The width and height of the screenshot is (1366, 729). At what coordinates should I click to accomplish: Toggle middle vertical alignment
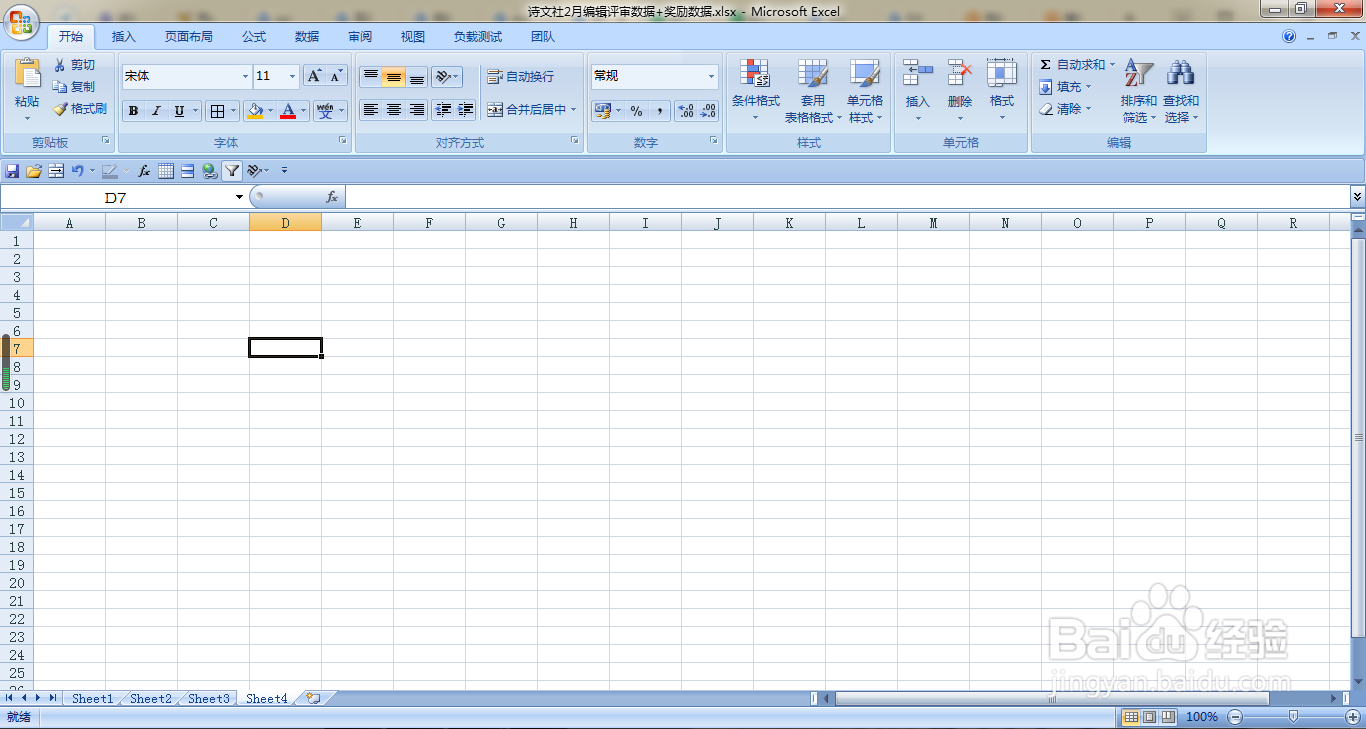tap(394, 76)
